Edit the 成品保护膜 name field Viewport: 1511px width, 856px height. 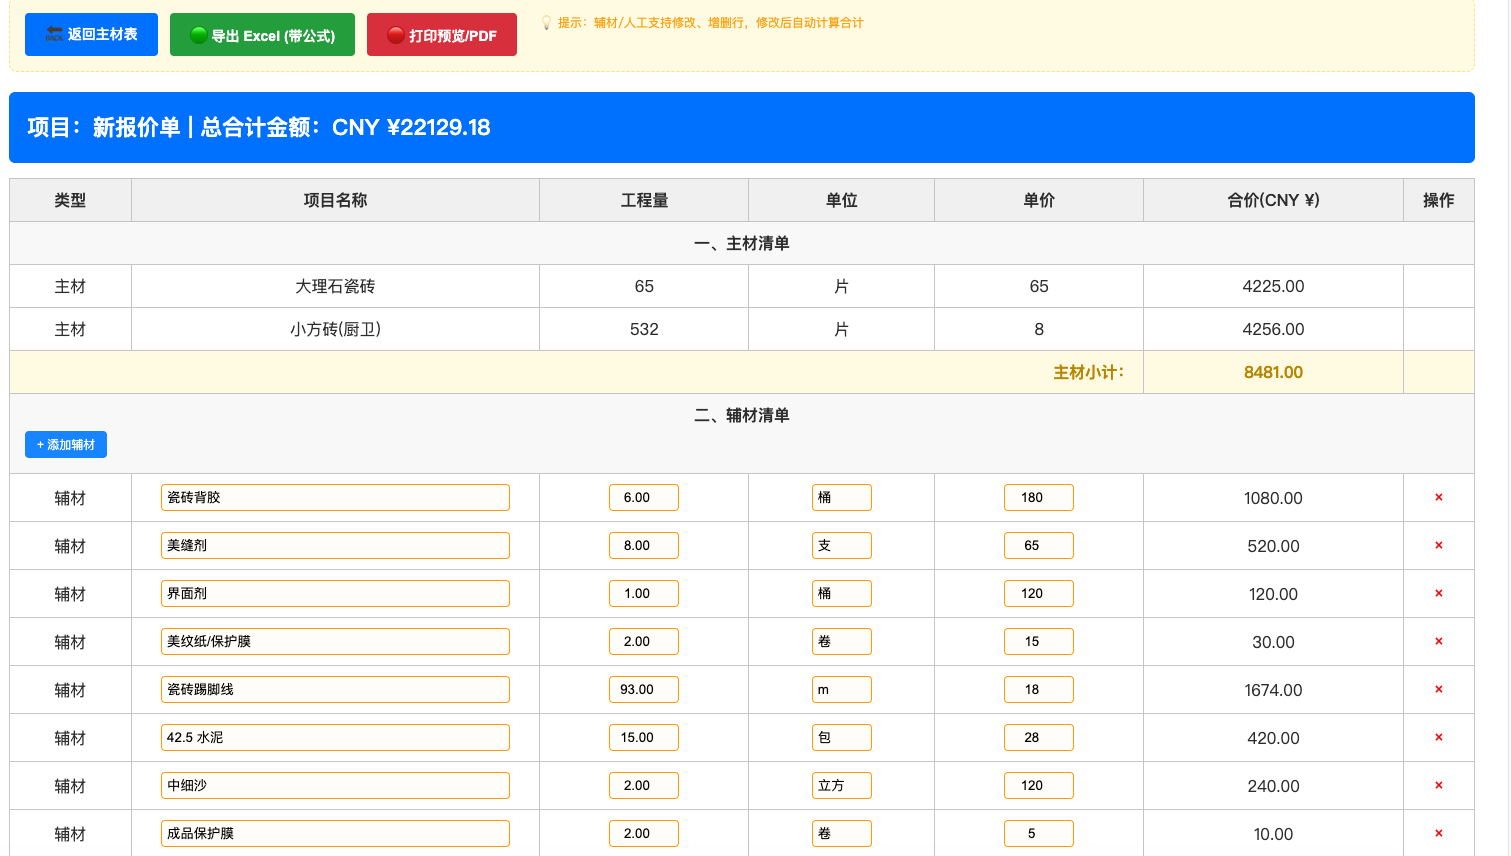pyautogui.click(x=335, y=833)
